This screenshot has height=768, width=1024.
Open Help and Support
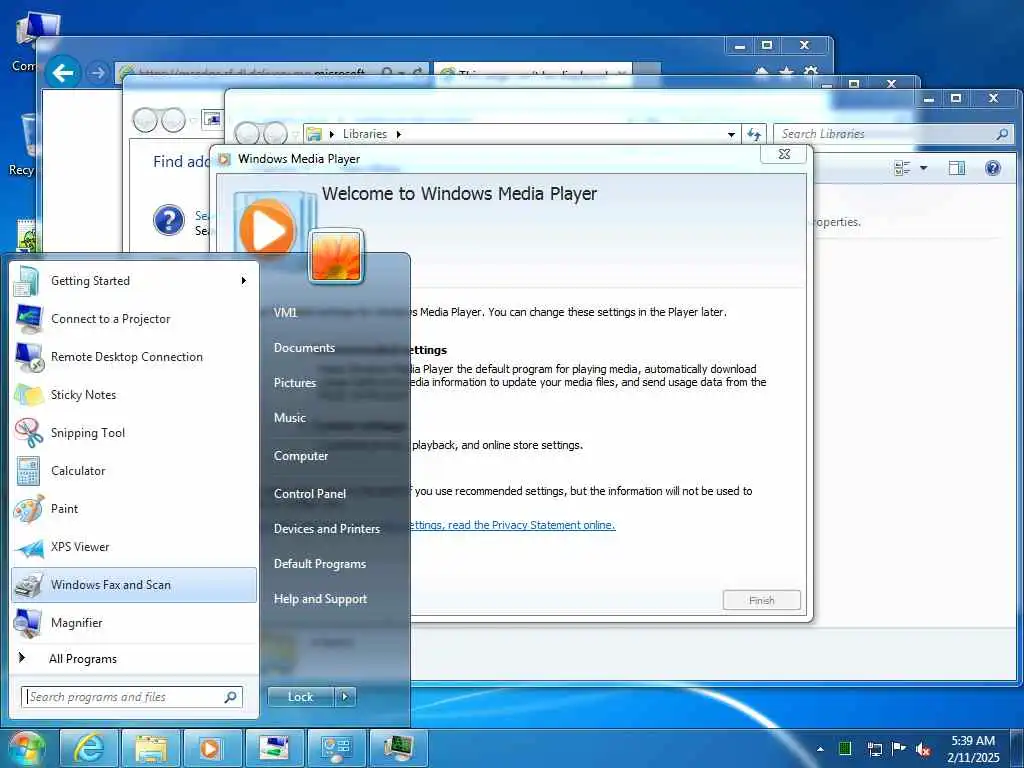[320, 599]
